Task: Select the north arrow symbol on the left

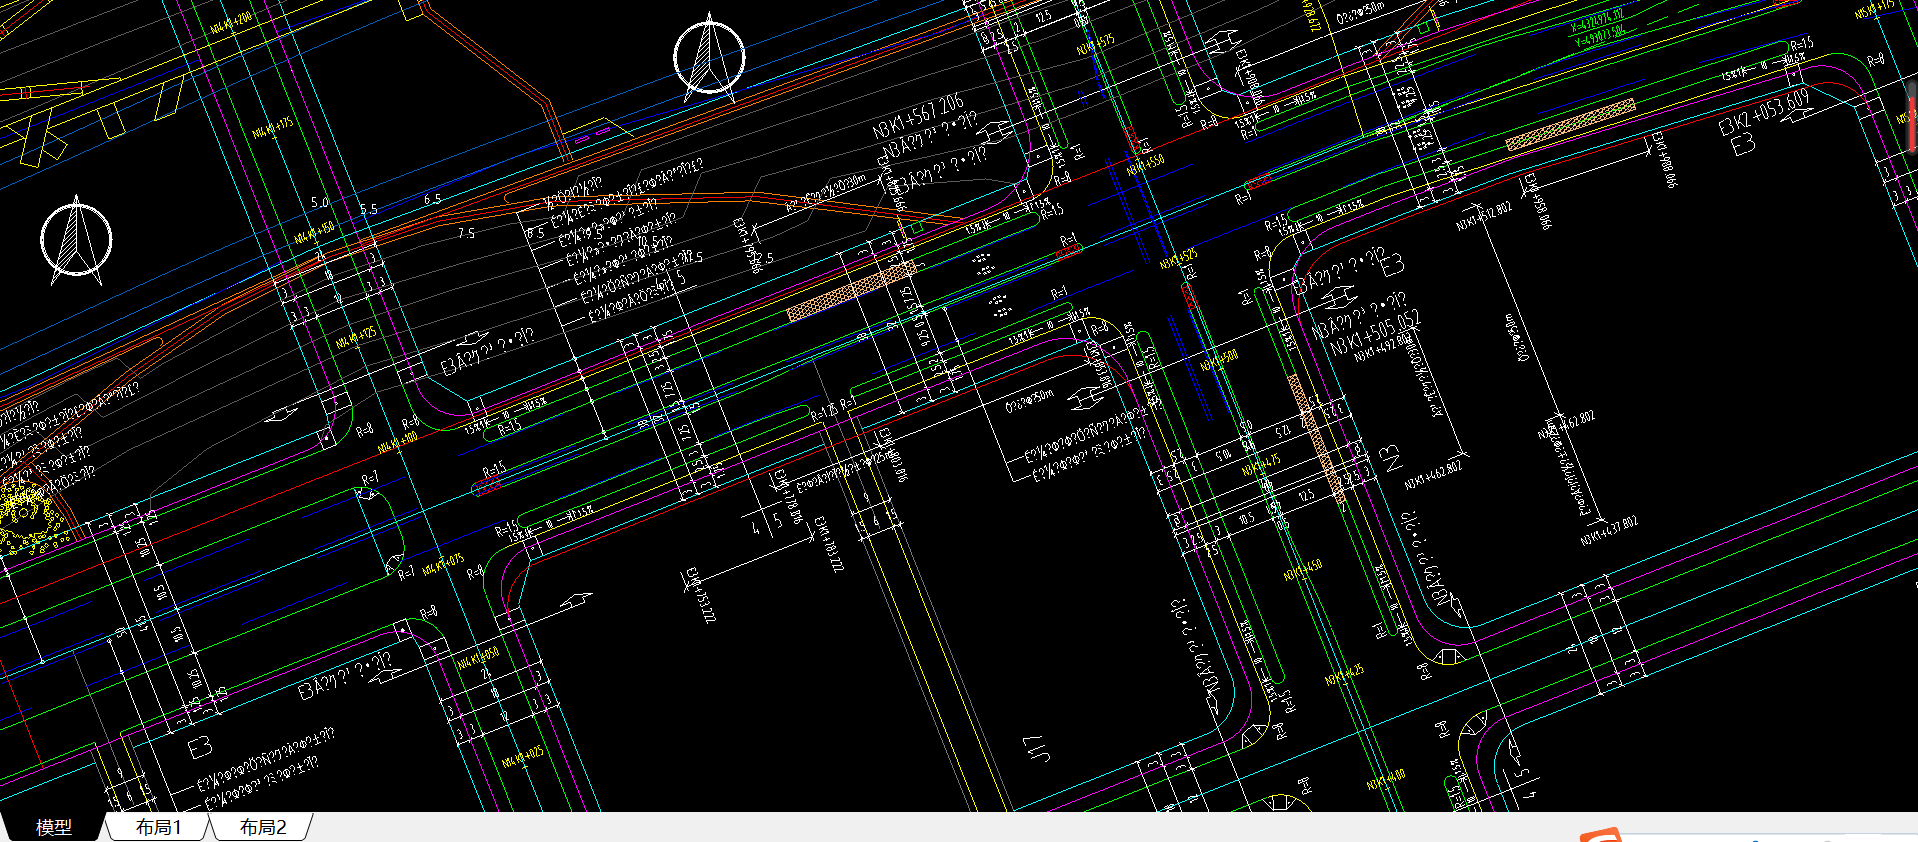Action: 76,241
